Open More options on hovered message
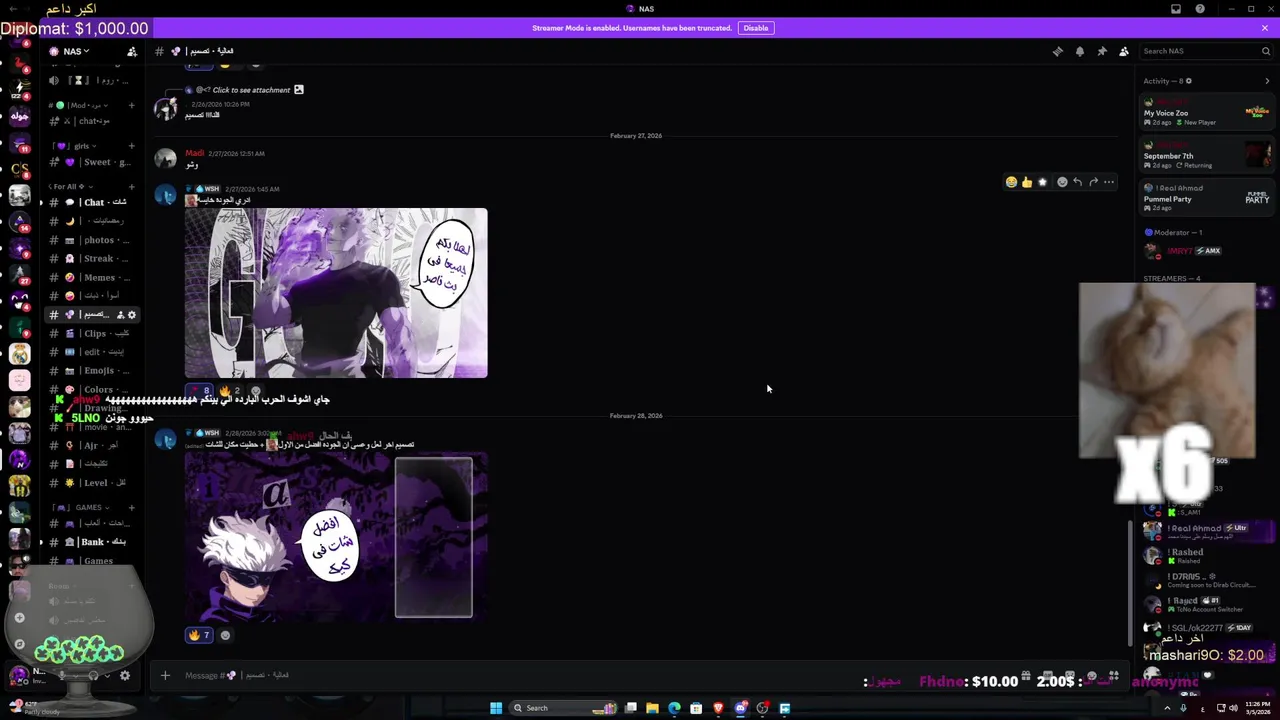 [x=1109, y=182]
